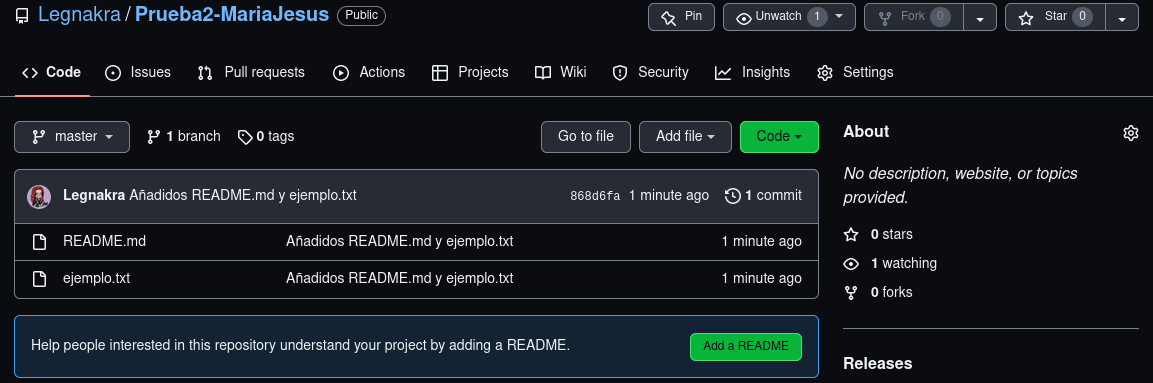1153x383 pixels.
Task: Click the file icon beside ejemplo.txt
Action: point(39,279)
